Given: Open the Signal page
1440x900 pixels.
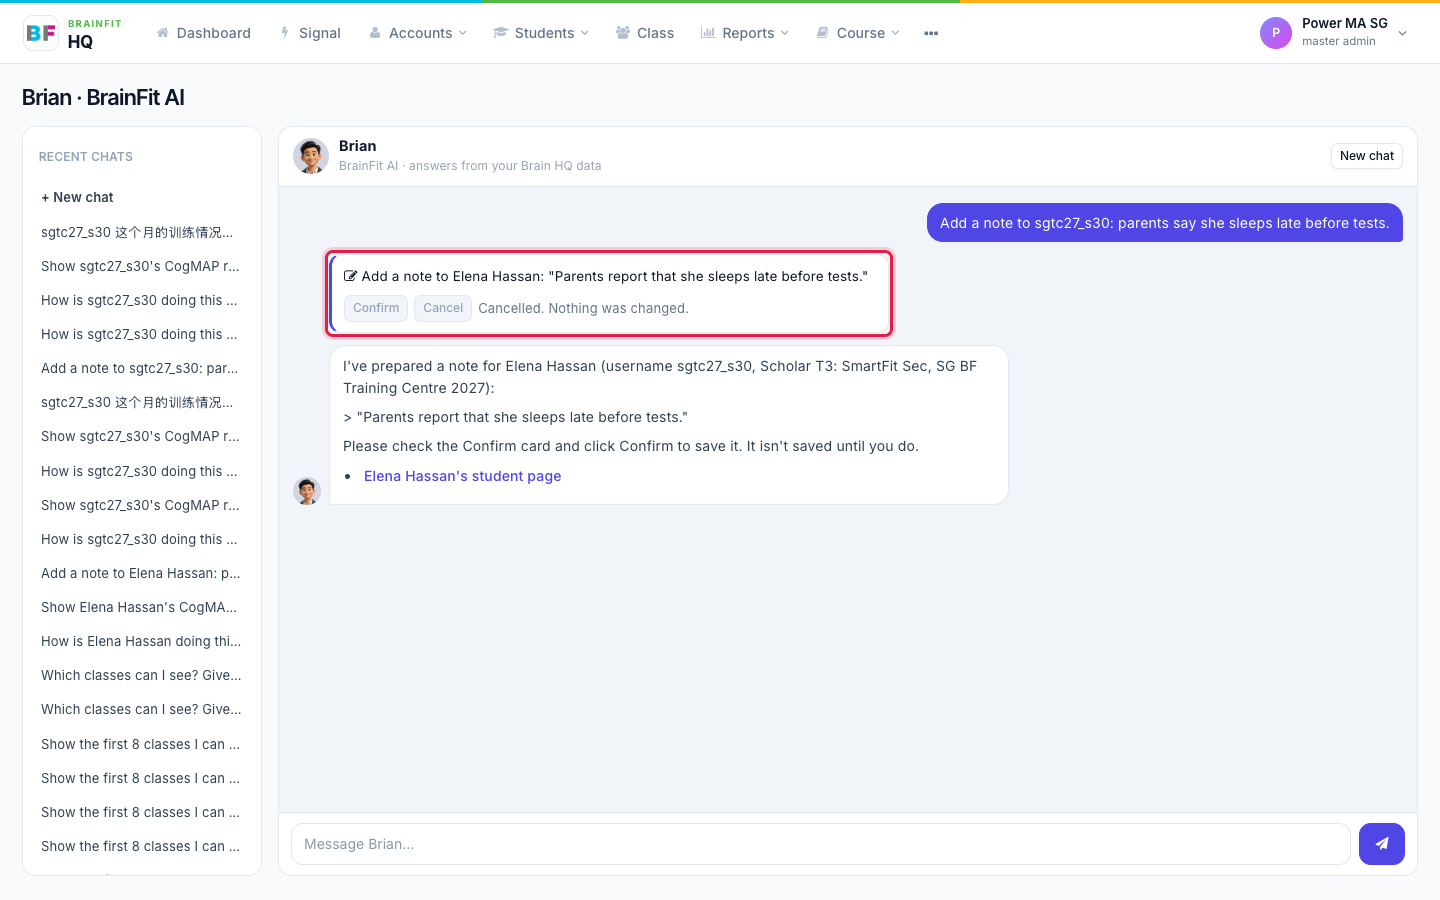Looking at the screenshot, I should coord(310,33).
